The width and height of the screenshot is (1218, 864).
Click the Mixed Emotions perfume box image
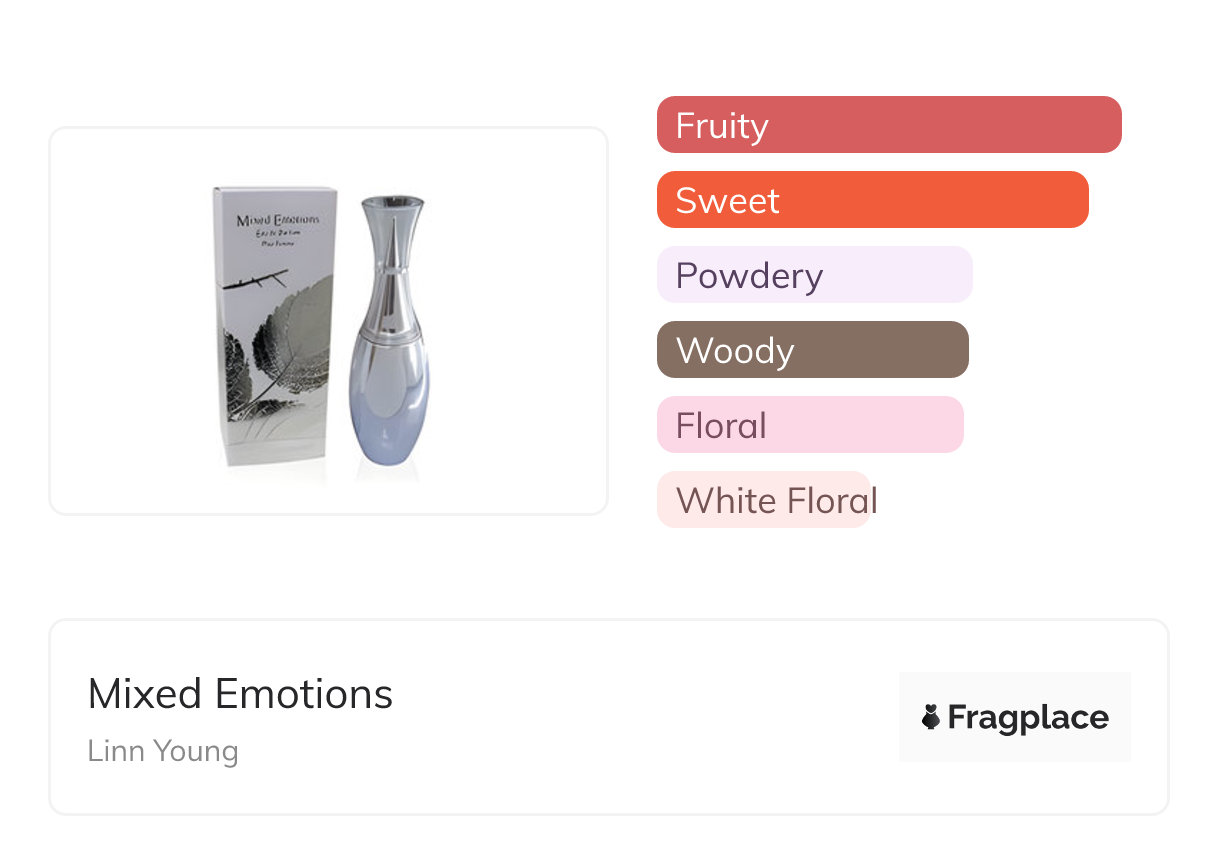click(275, 325)
